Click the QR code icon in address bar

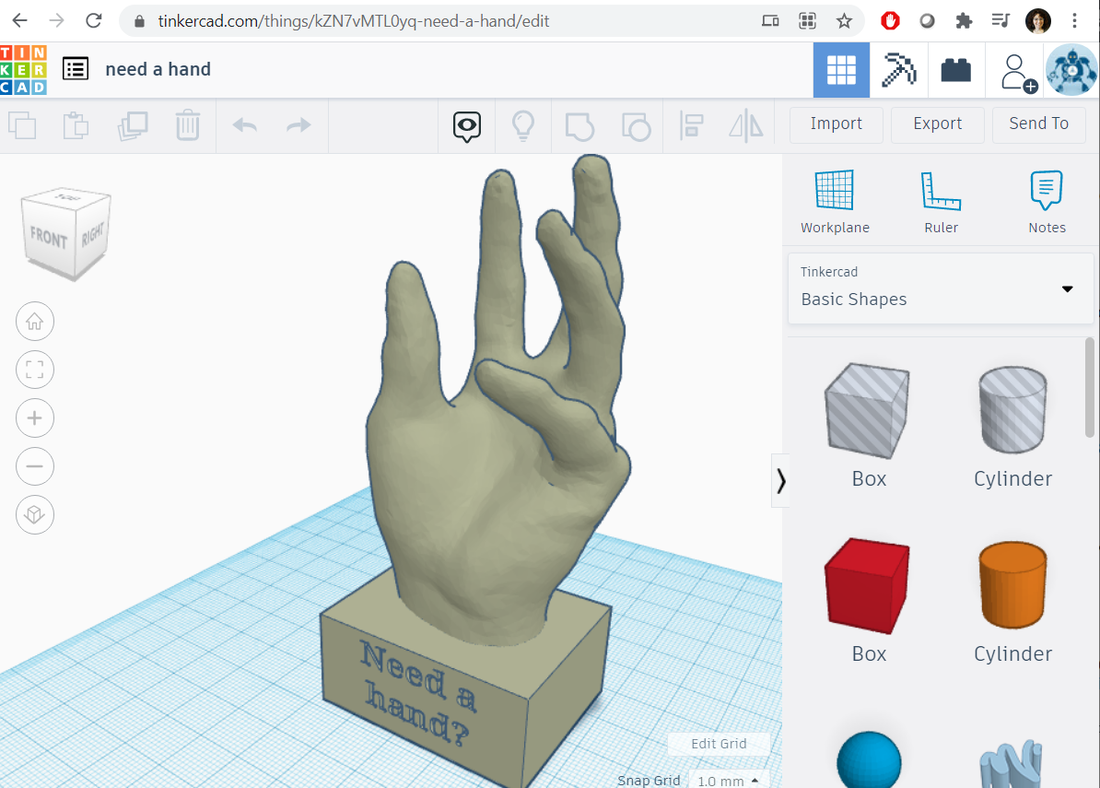click(807, 21)
